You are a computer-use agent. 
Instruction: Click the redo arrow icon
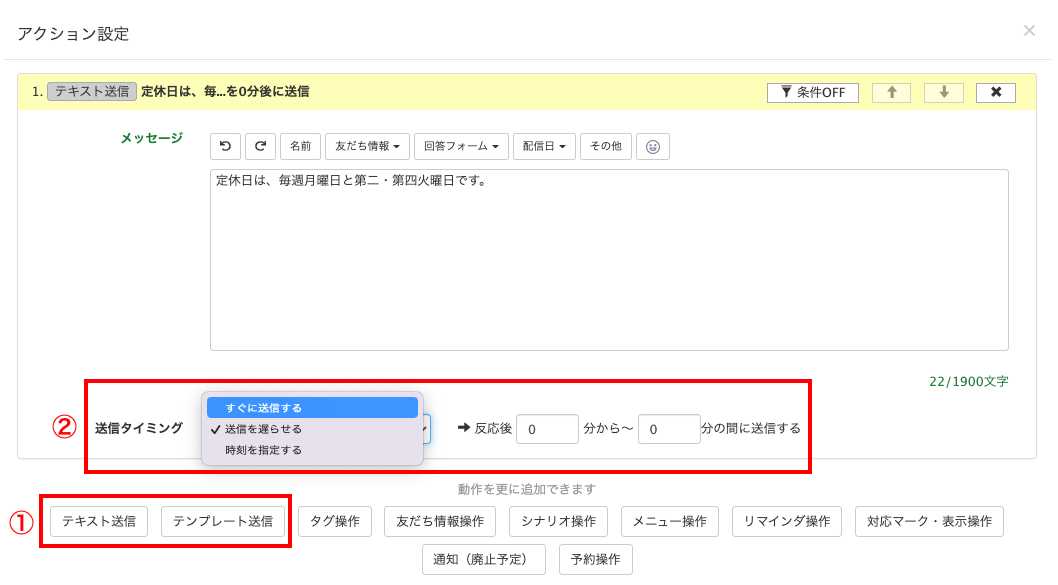pos(260,146)
